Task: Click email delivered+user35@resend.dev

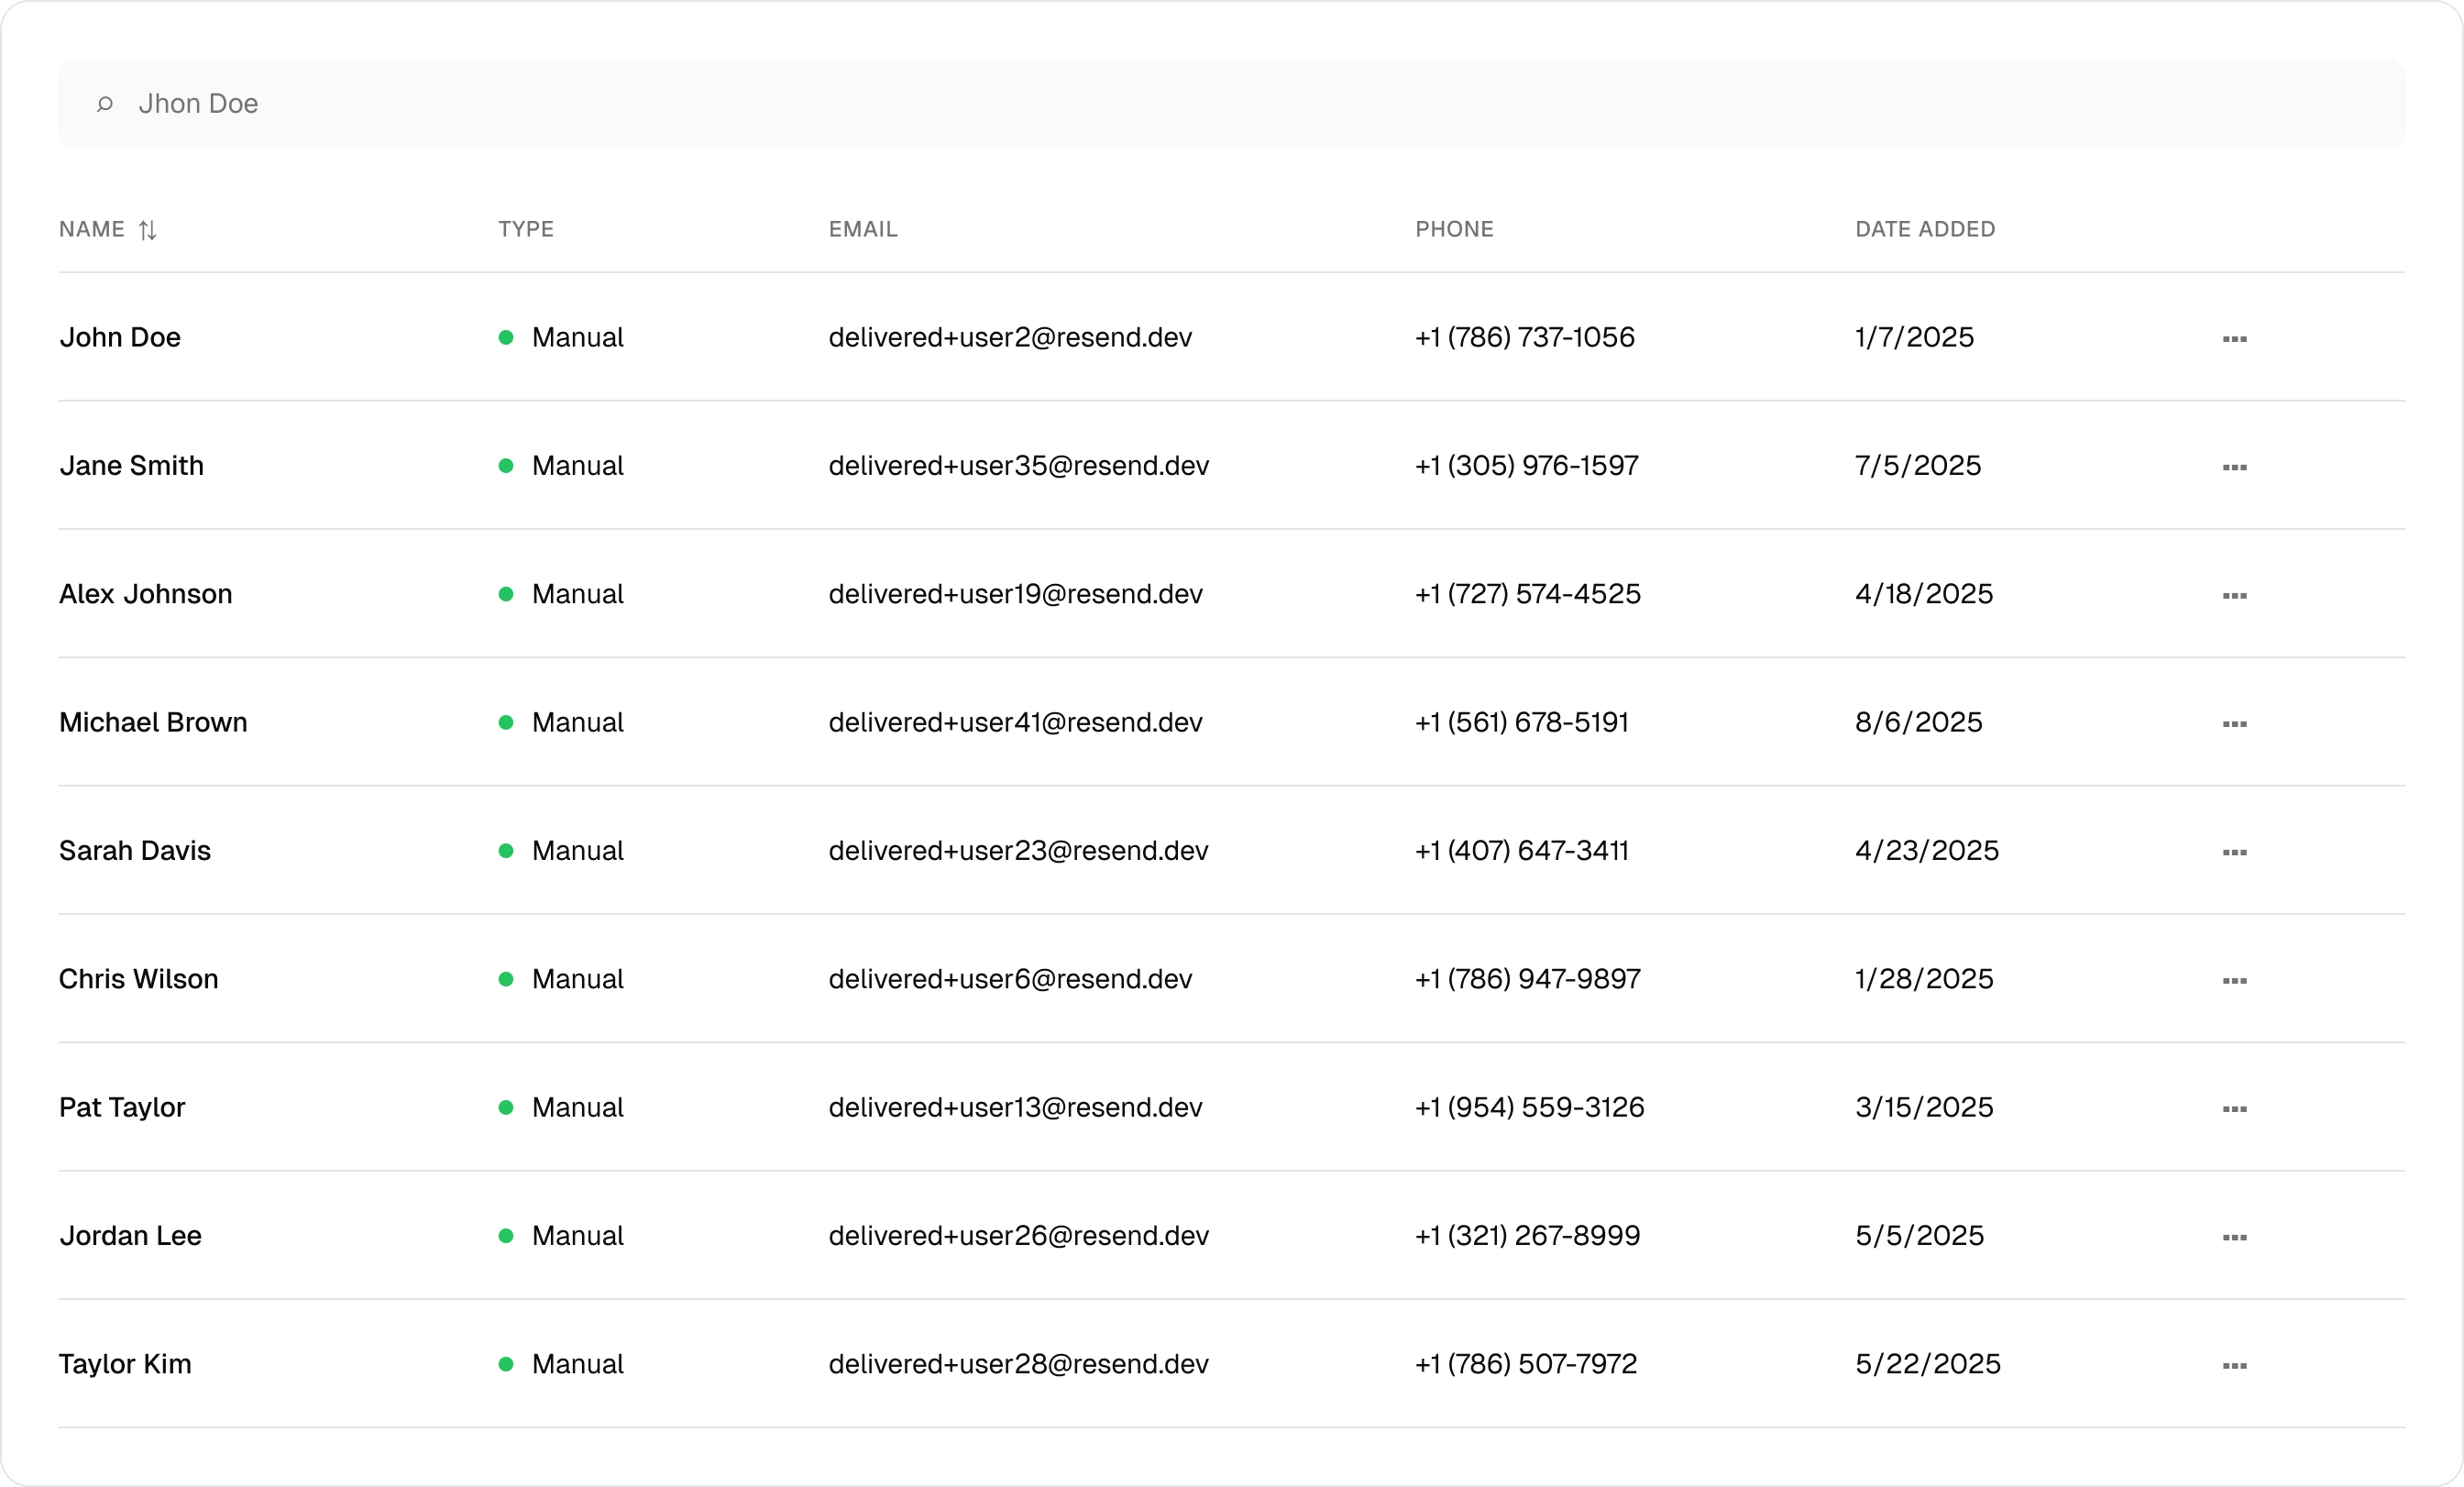Action: click(1019, 465)
